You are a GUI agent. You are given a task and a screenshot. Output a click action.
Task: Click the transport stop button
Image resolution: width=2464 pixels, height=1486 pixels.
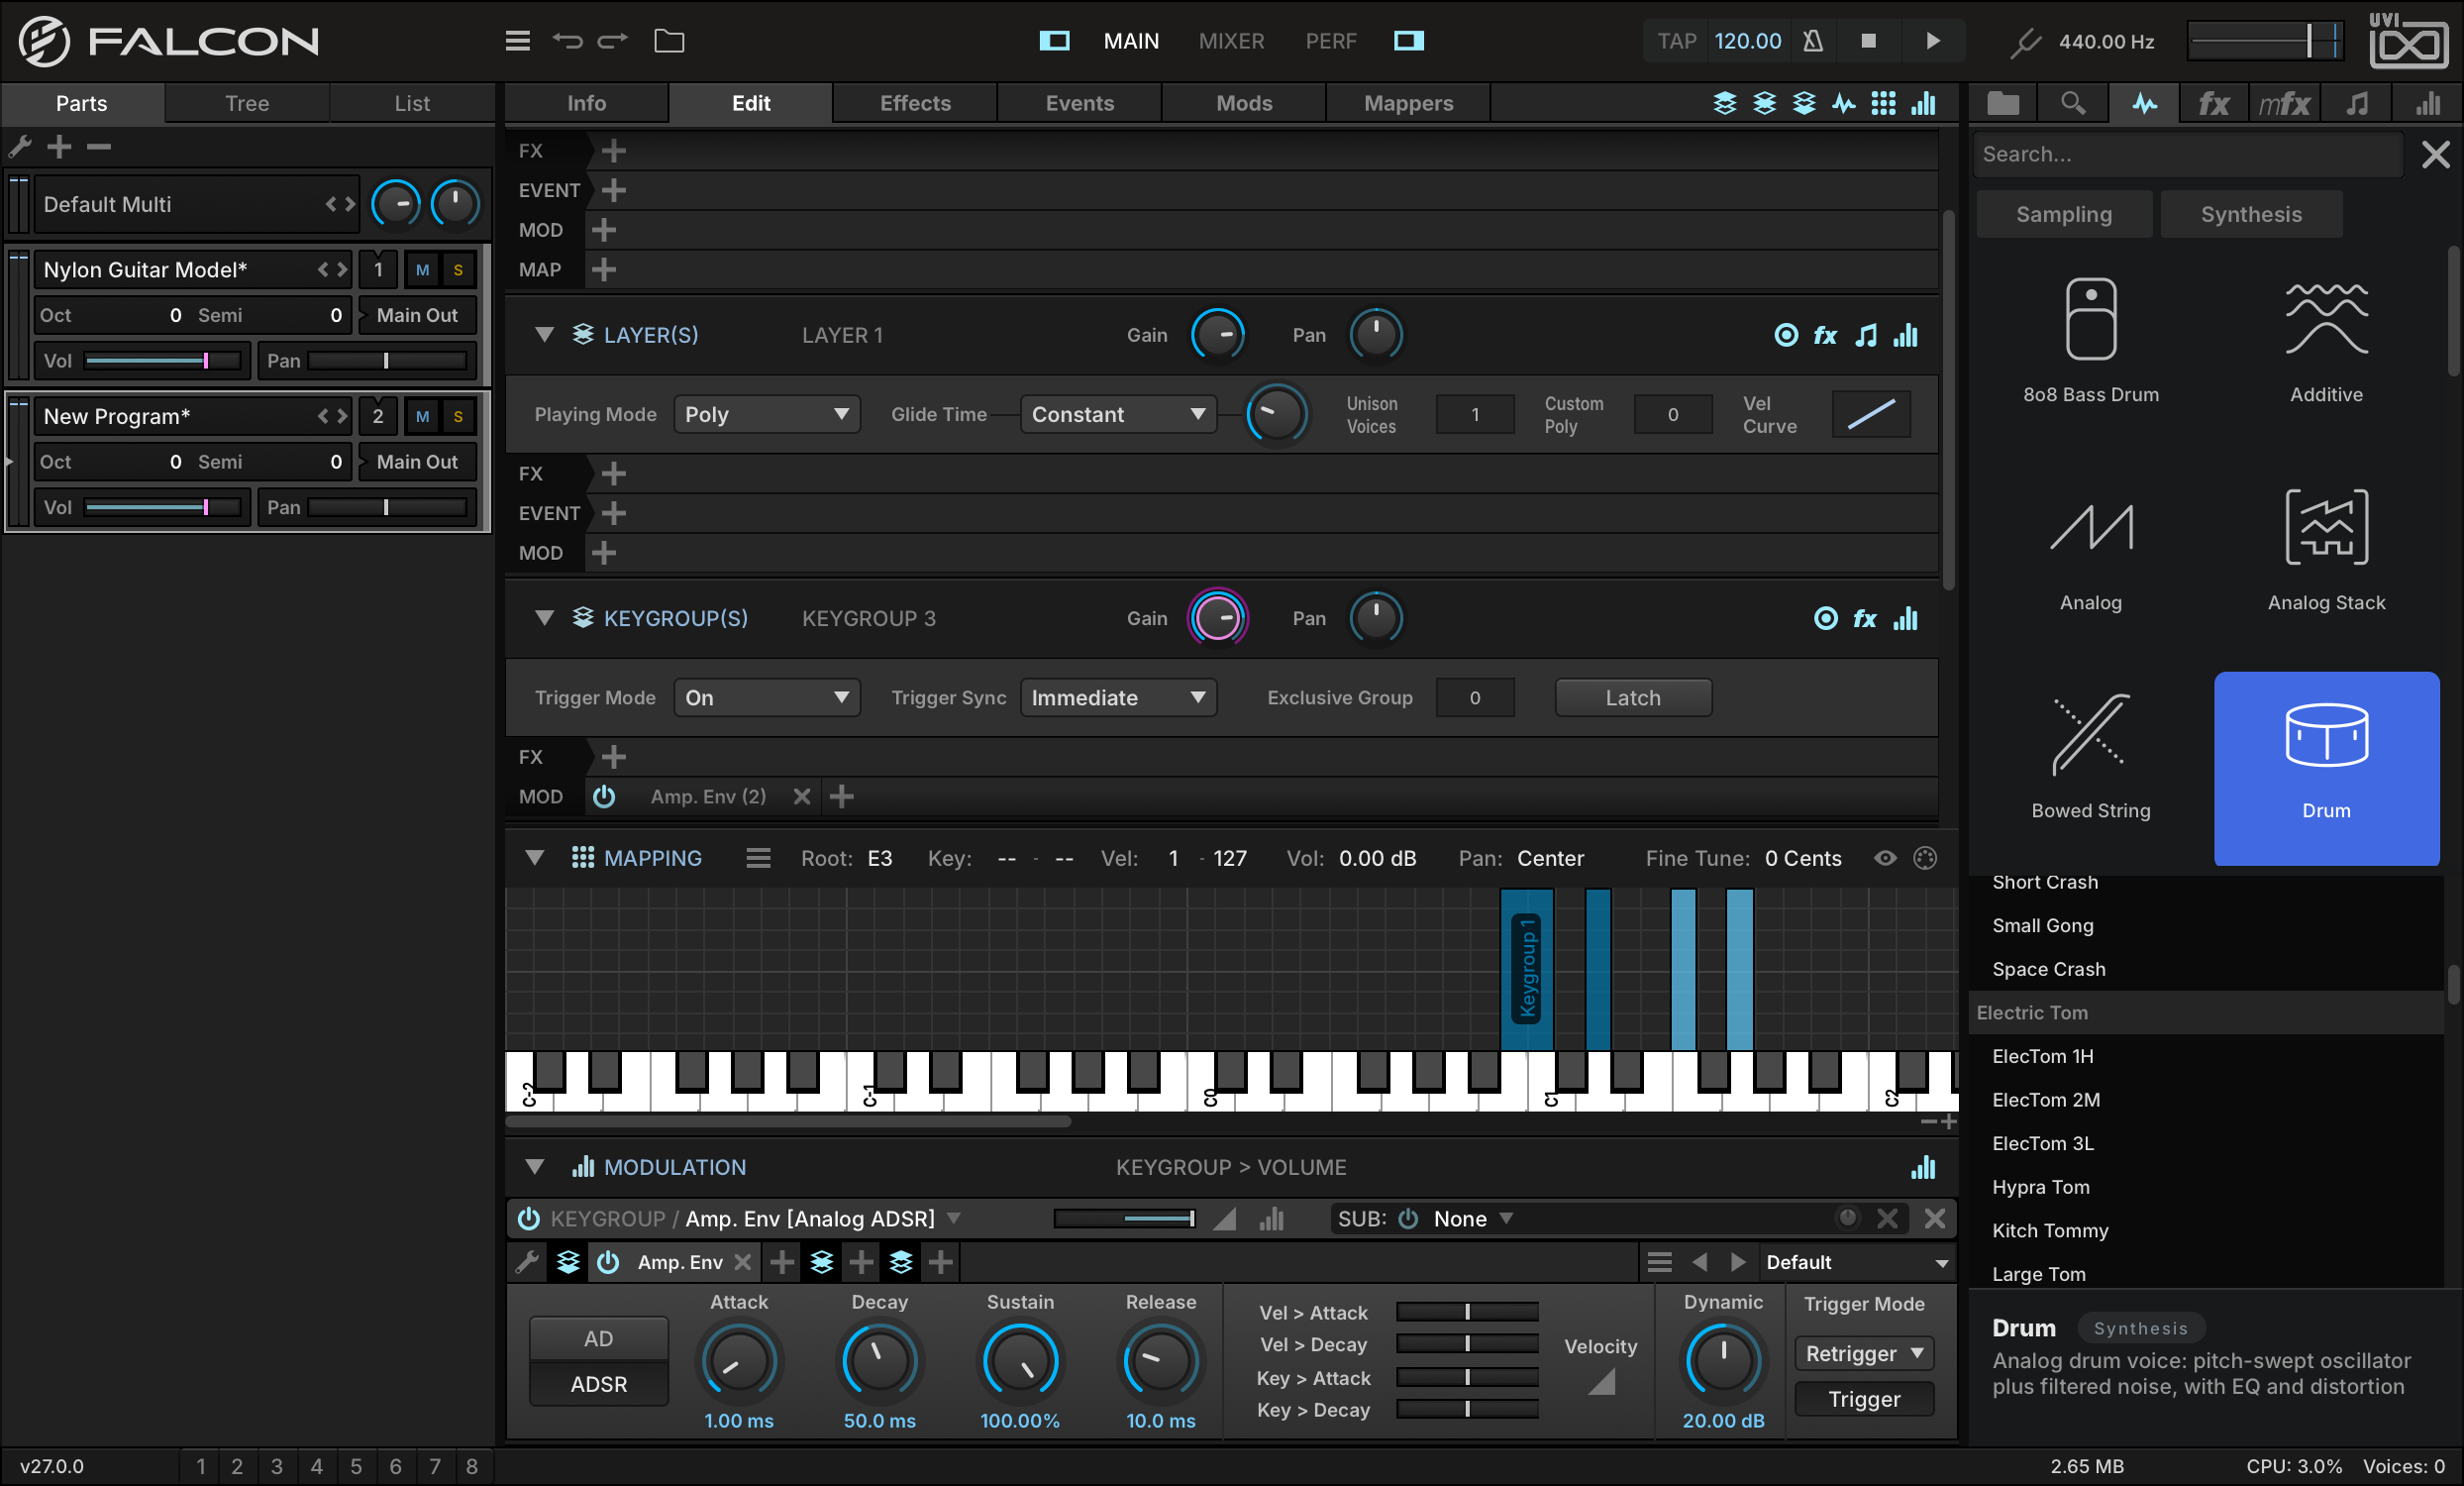[1868, 41]
